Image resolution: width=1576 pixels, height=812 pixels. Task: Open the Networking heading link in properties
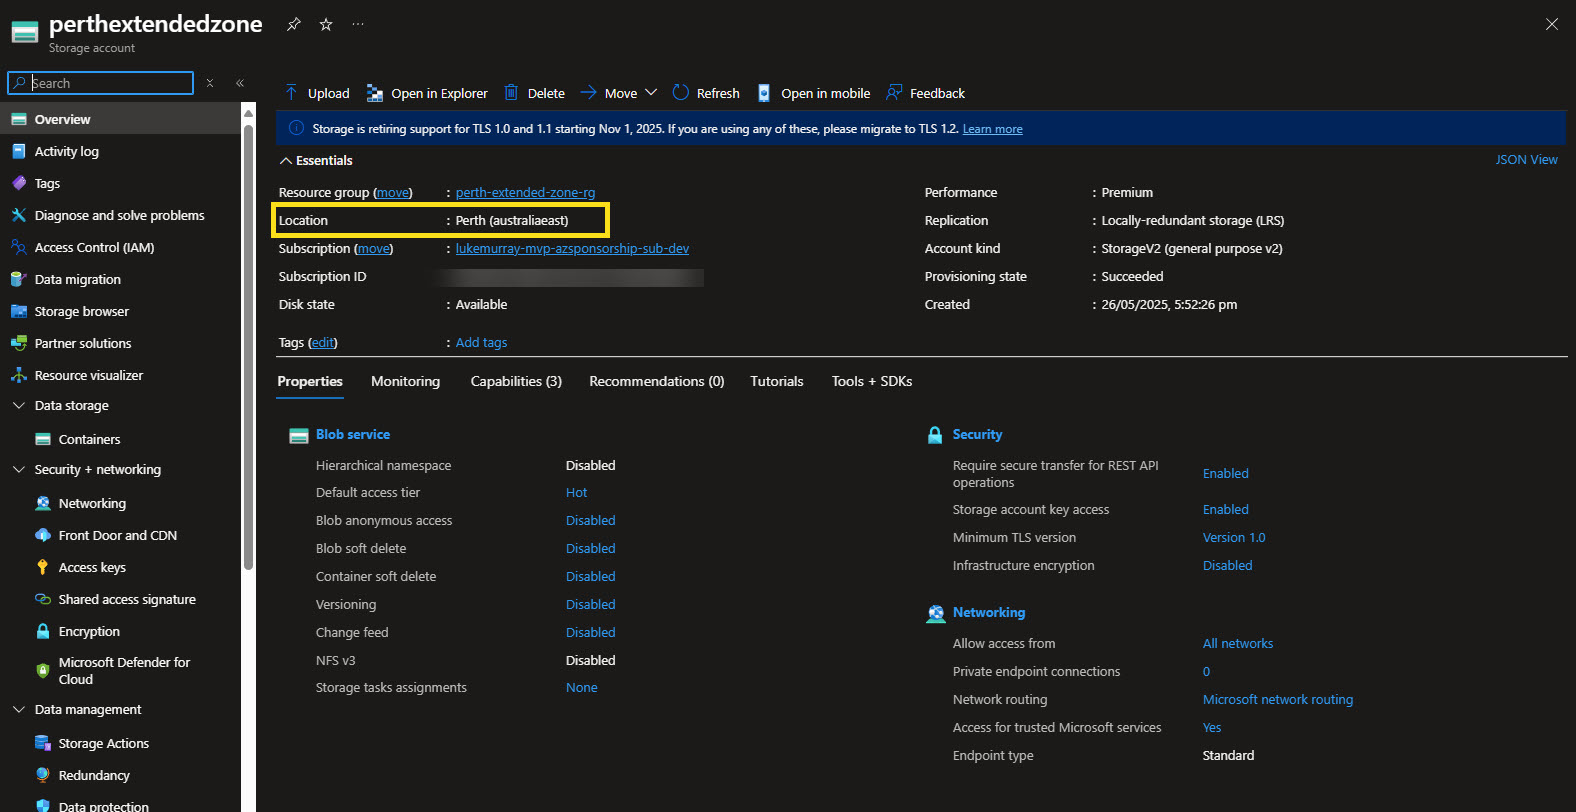[x=989, y=612]
